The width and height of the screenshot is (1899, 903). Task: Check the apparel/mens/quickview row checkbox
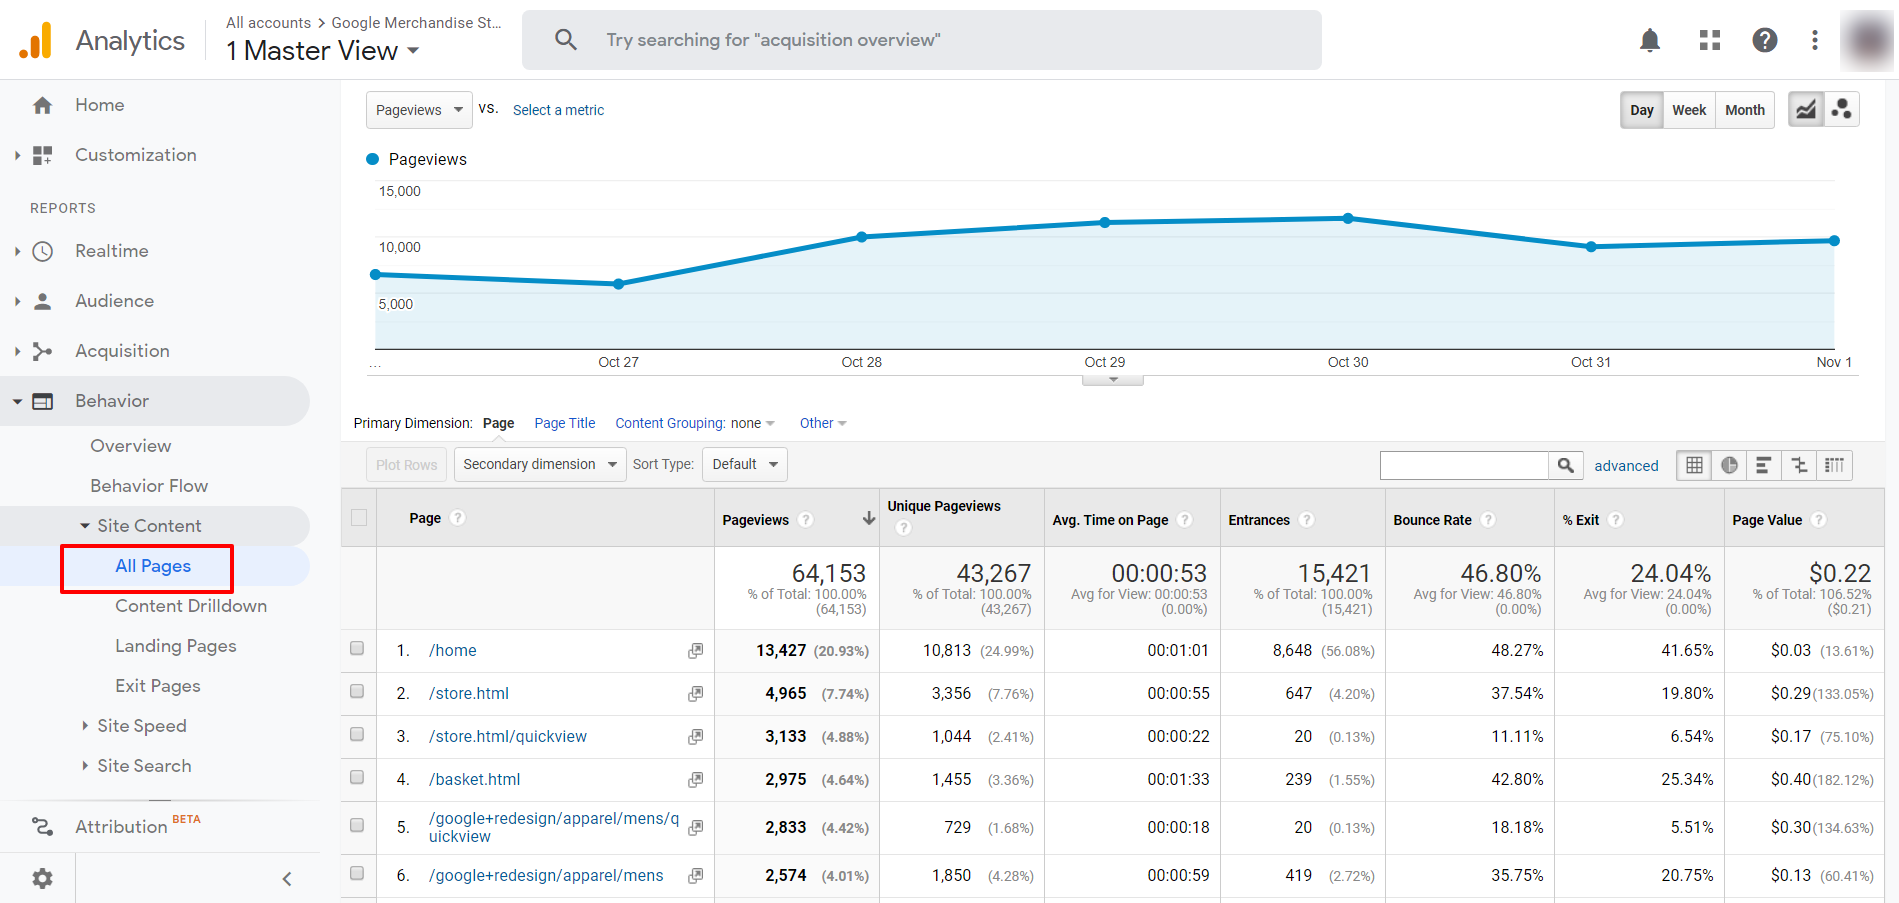point(357,825)
